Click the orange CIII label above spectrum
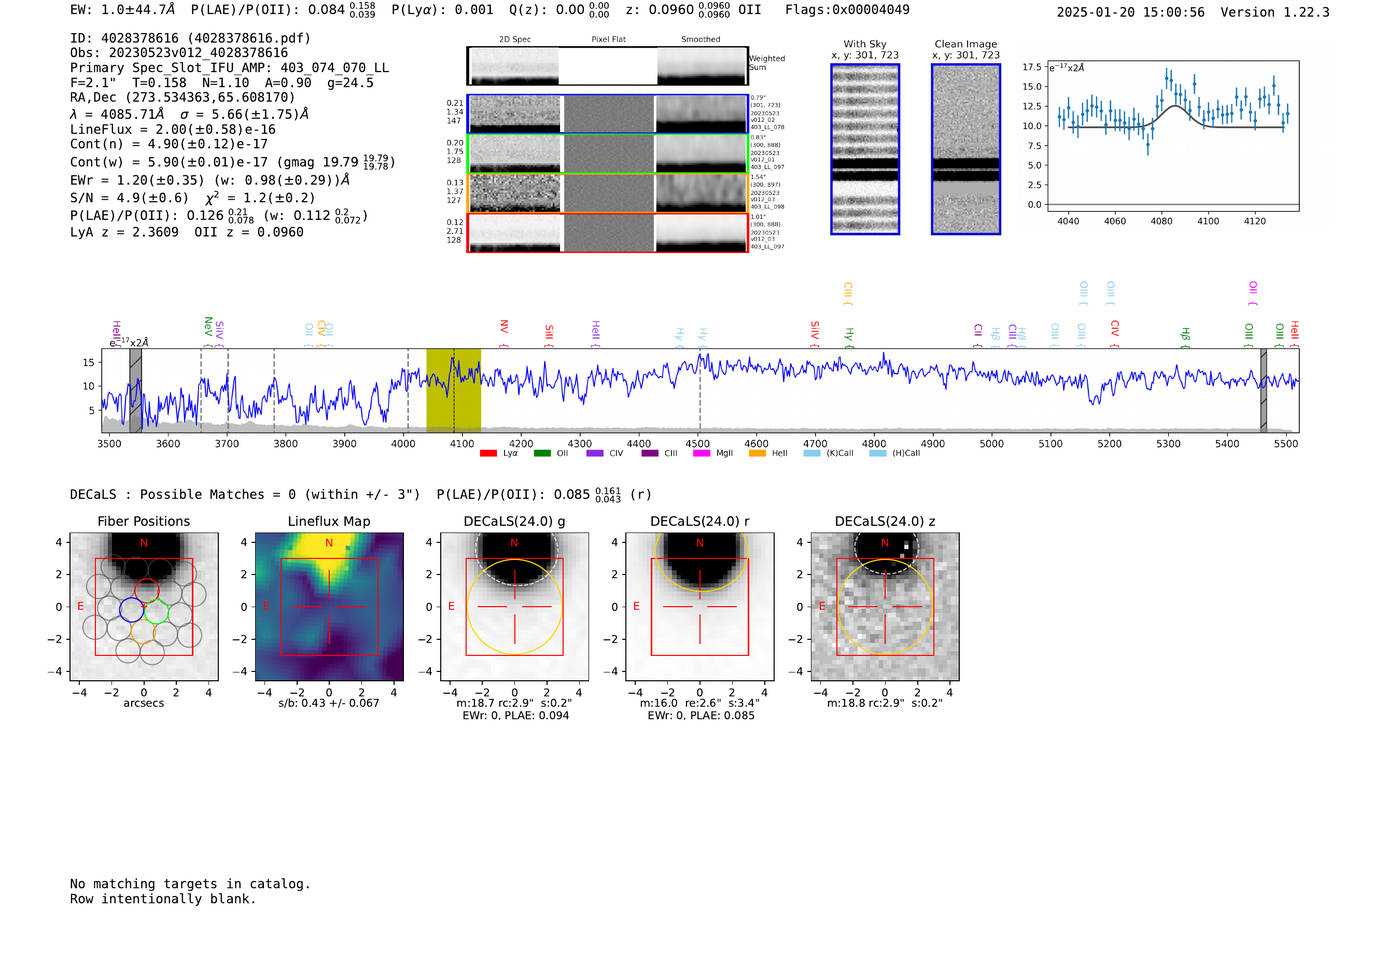Image resolution: width=1400 pixels, height=953 pixels. 848,292
